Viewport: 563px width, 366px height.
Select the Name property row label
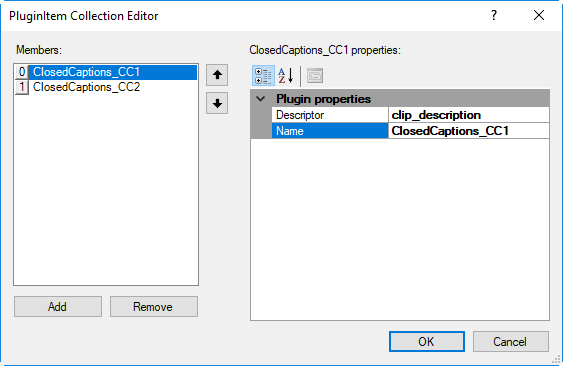pyautogui.click(x=330, y=131)
